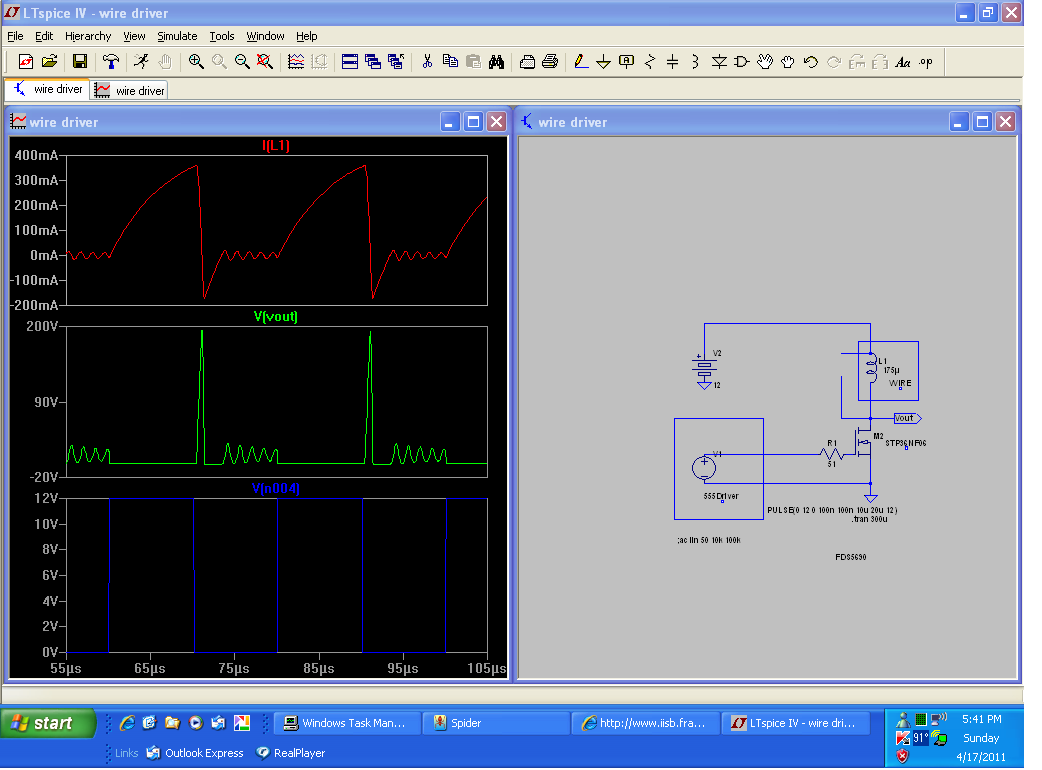Switch to Windows Task Manager in taskbar
This screenshot has height=770, width=1042.
pos(348,723)
